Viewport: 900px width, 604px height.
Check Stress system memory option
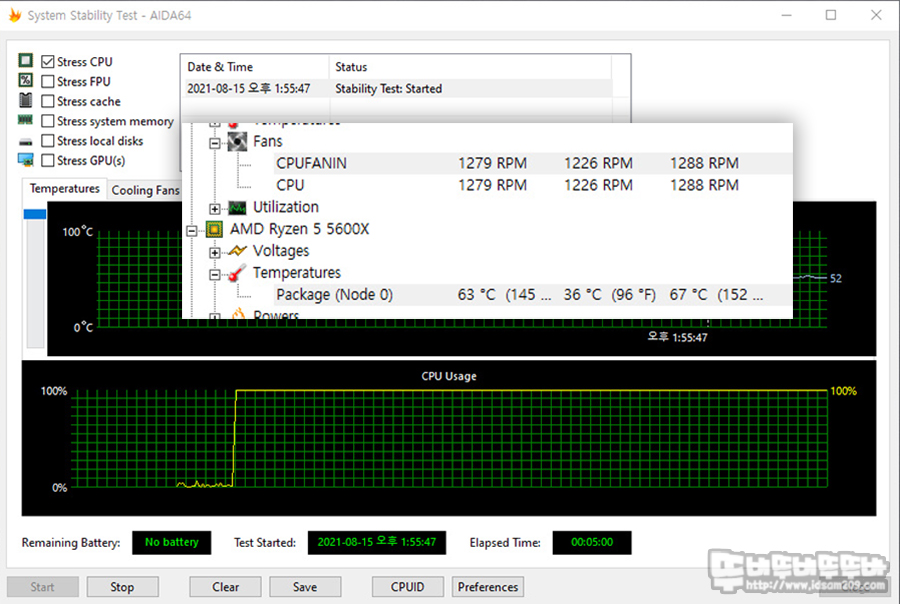48,121
